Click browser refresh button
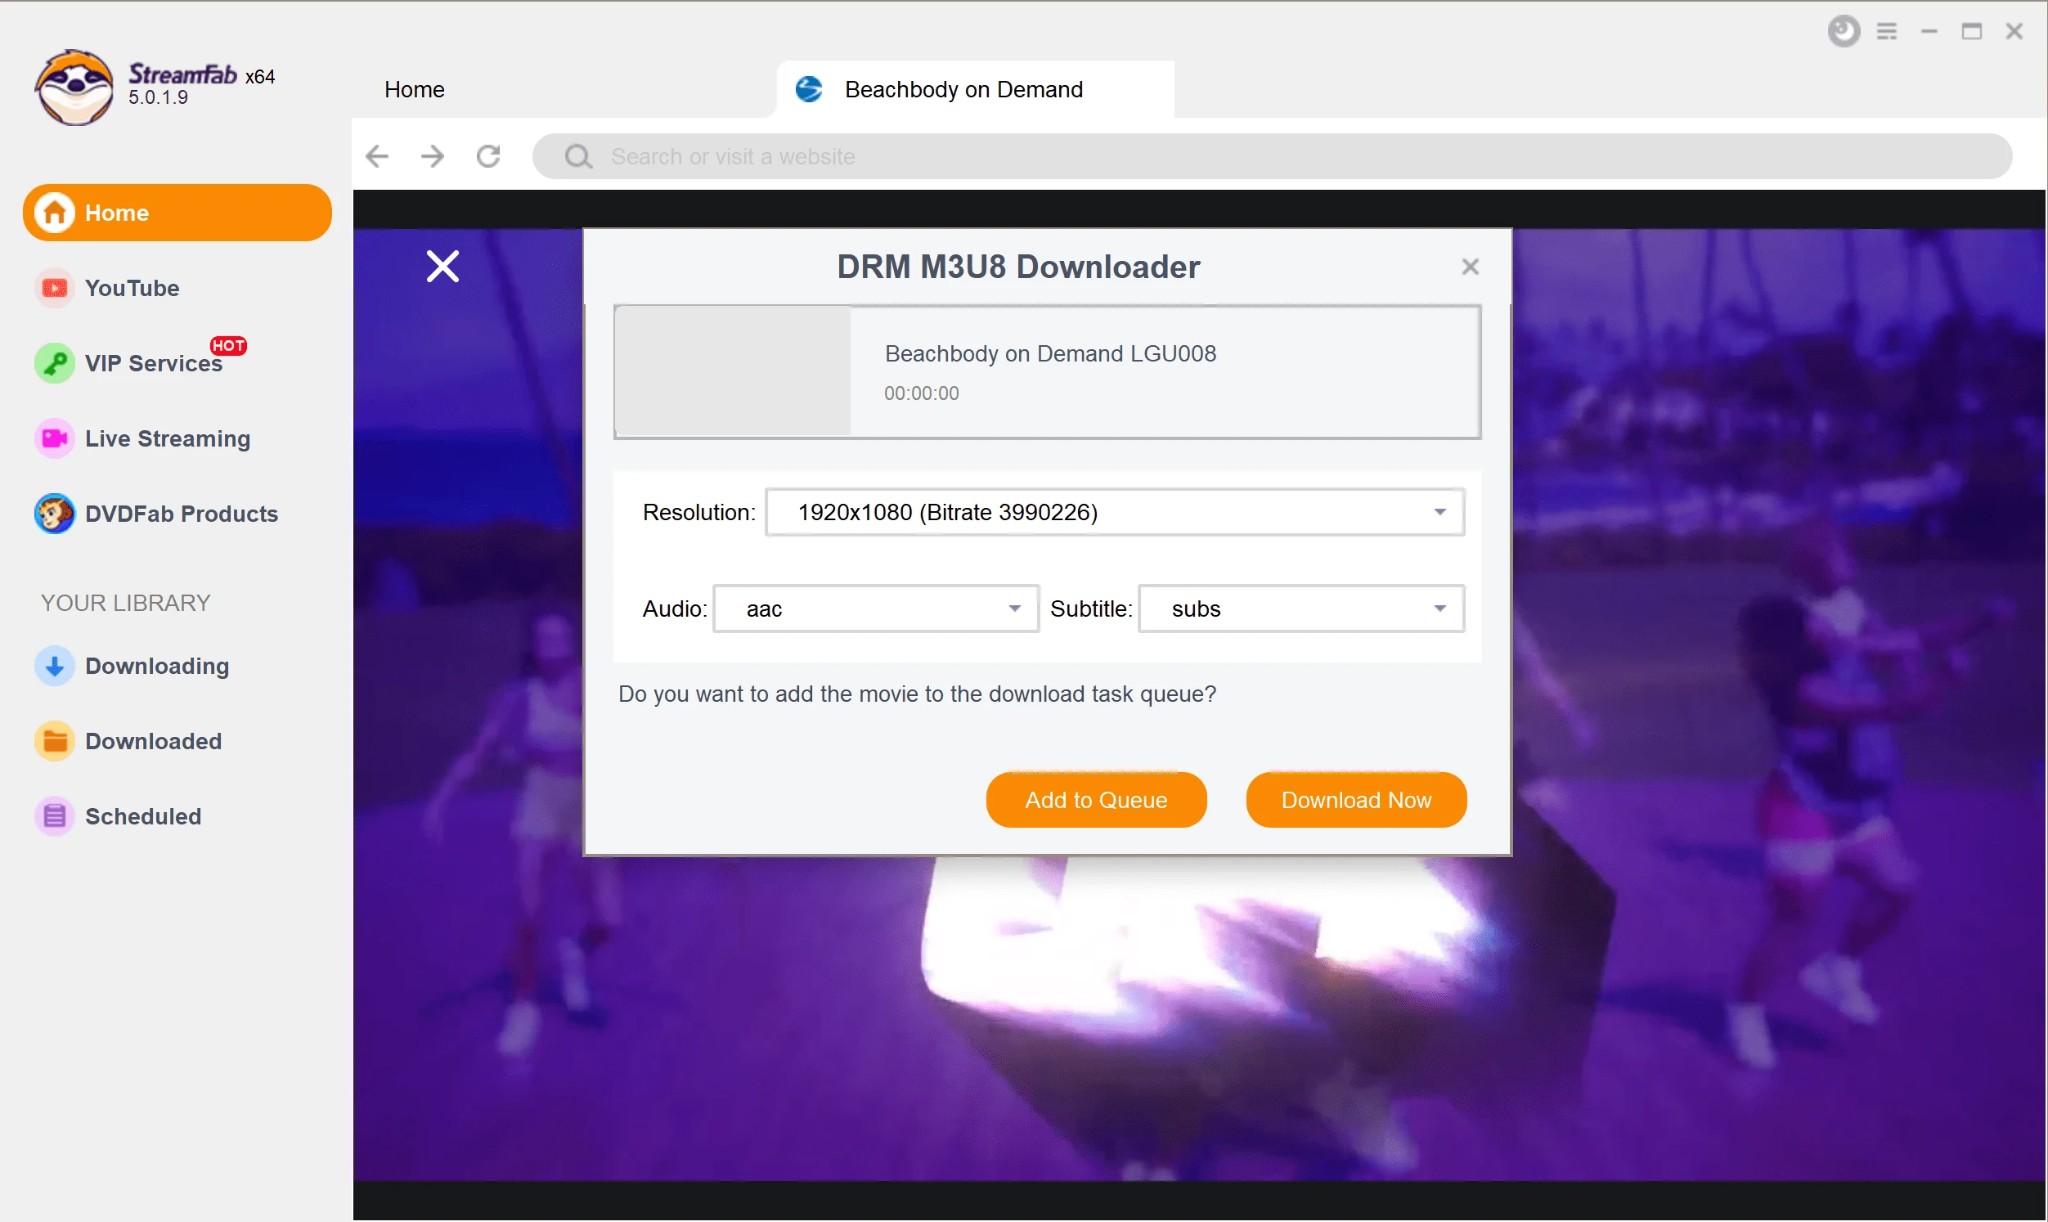This screenshot has width=2048, height=1222. (x=489, y=156)
